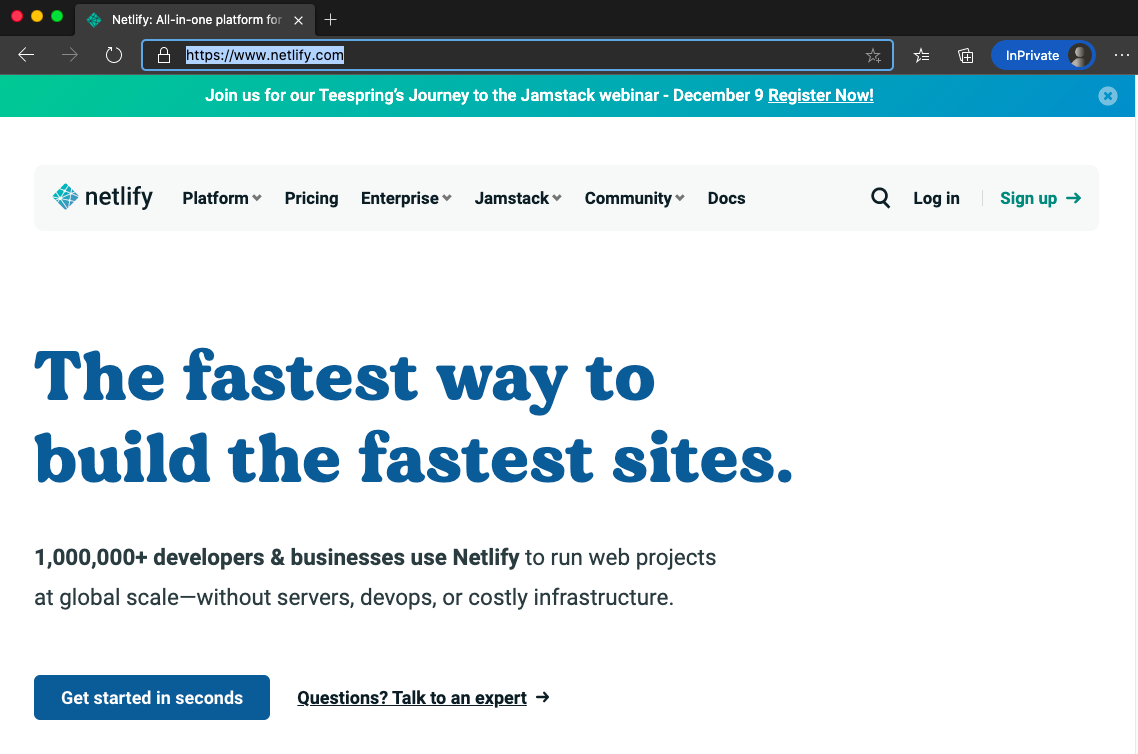Open the Favorites list icon

coord(922,55)
